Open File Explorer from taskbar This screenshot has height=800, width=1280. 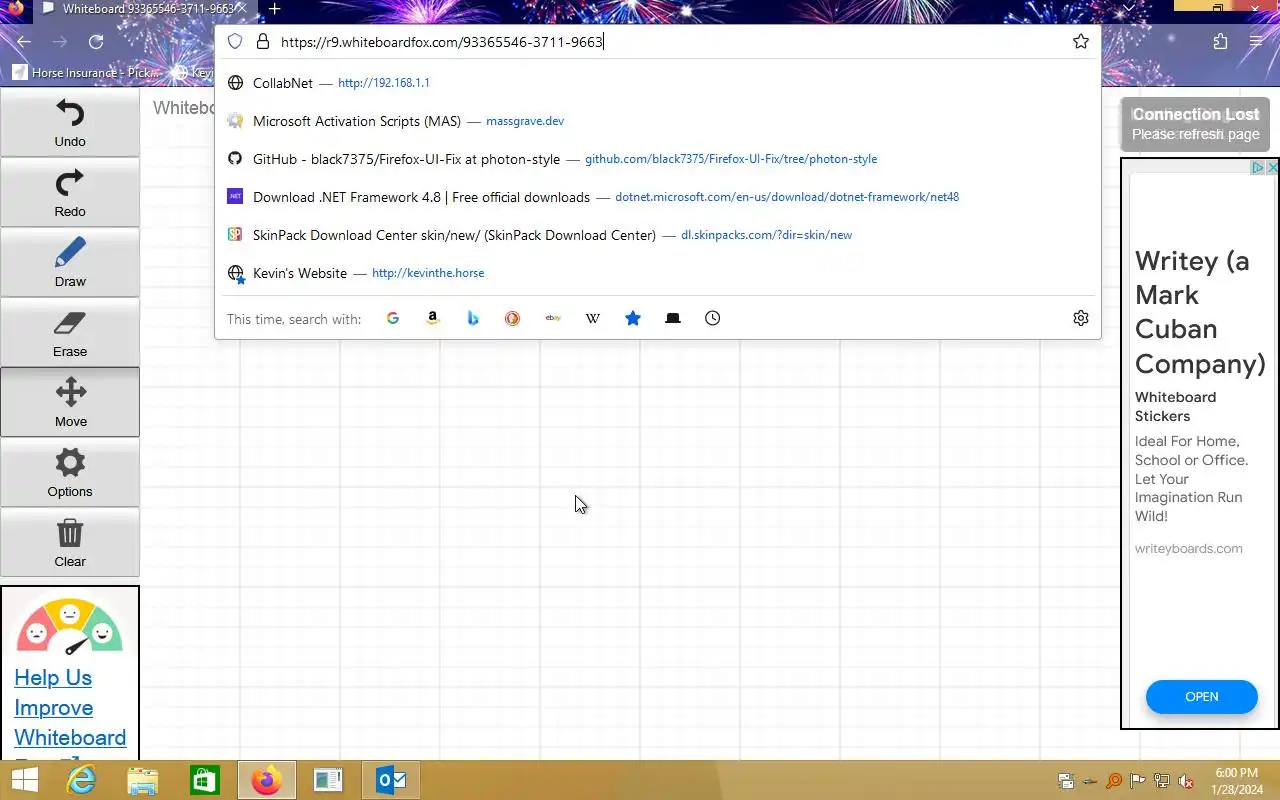[143, 780]
